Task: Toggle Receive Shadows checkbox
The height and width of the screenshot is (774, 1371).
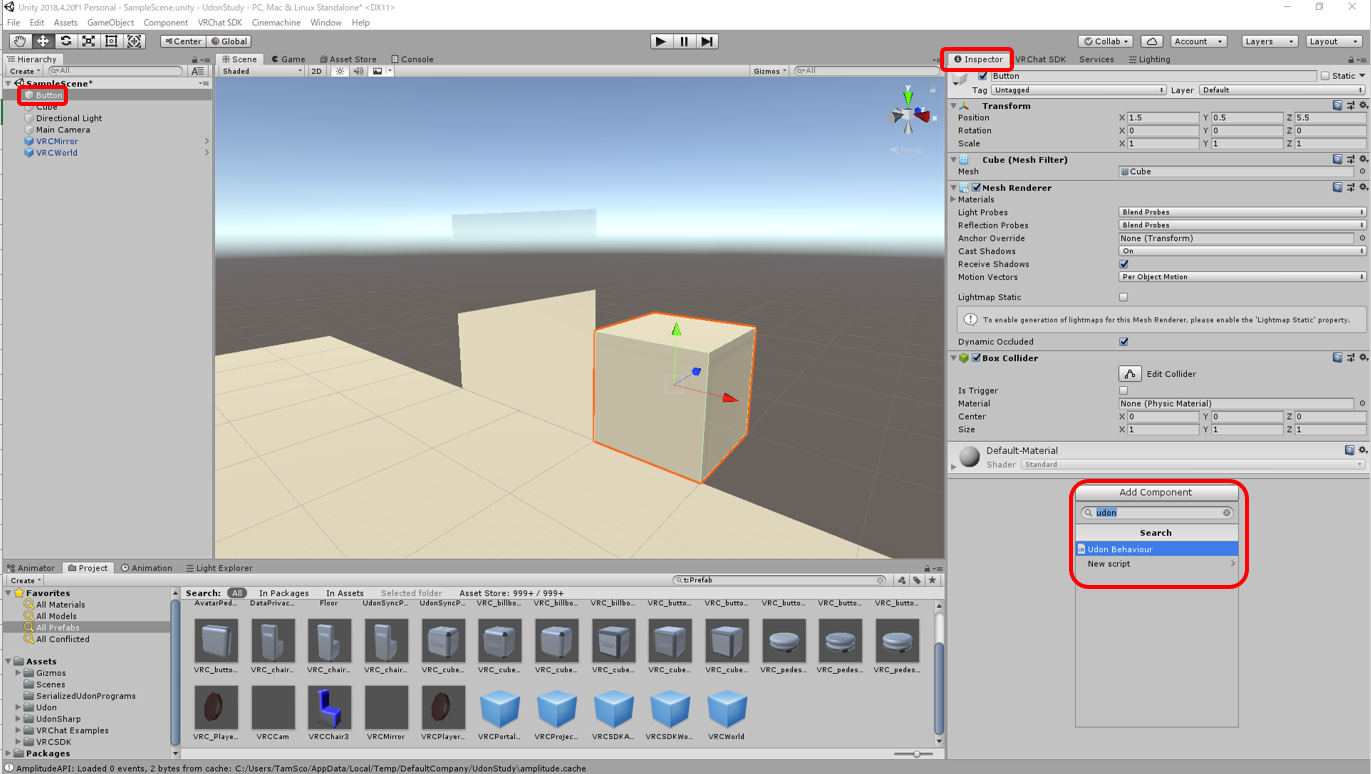Action: [1124, 264]
